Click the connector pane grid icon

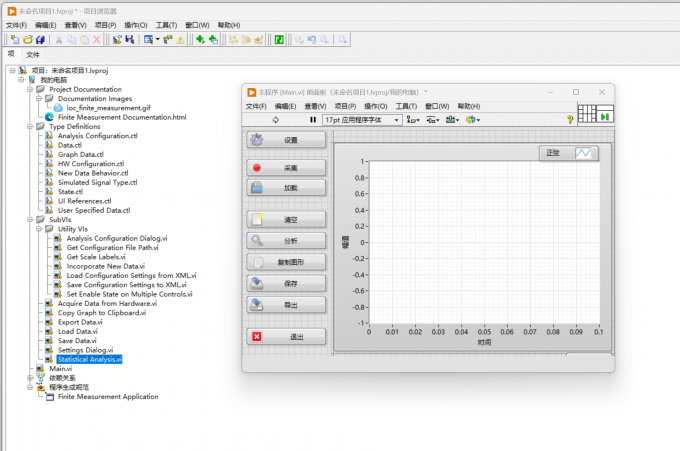click(x=587, y=114)
